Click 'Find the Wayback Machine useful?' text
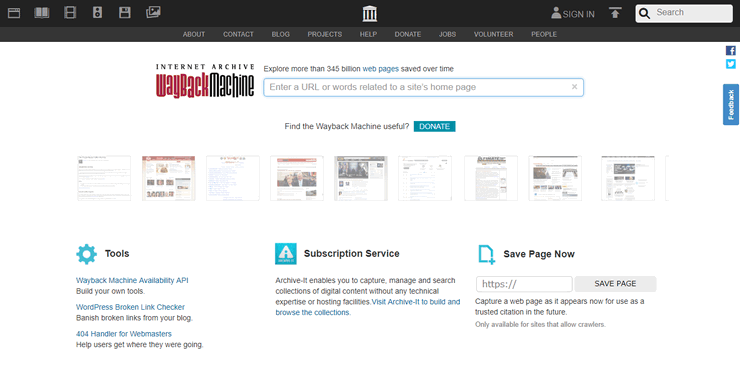The image size is (740, 365). pos(347,127)
